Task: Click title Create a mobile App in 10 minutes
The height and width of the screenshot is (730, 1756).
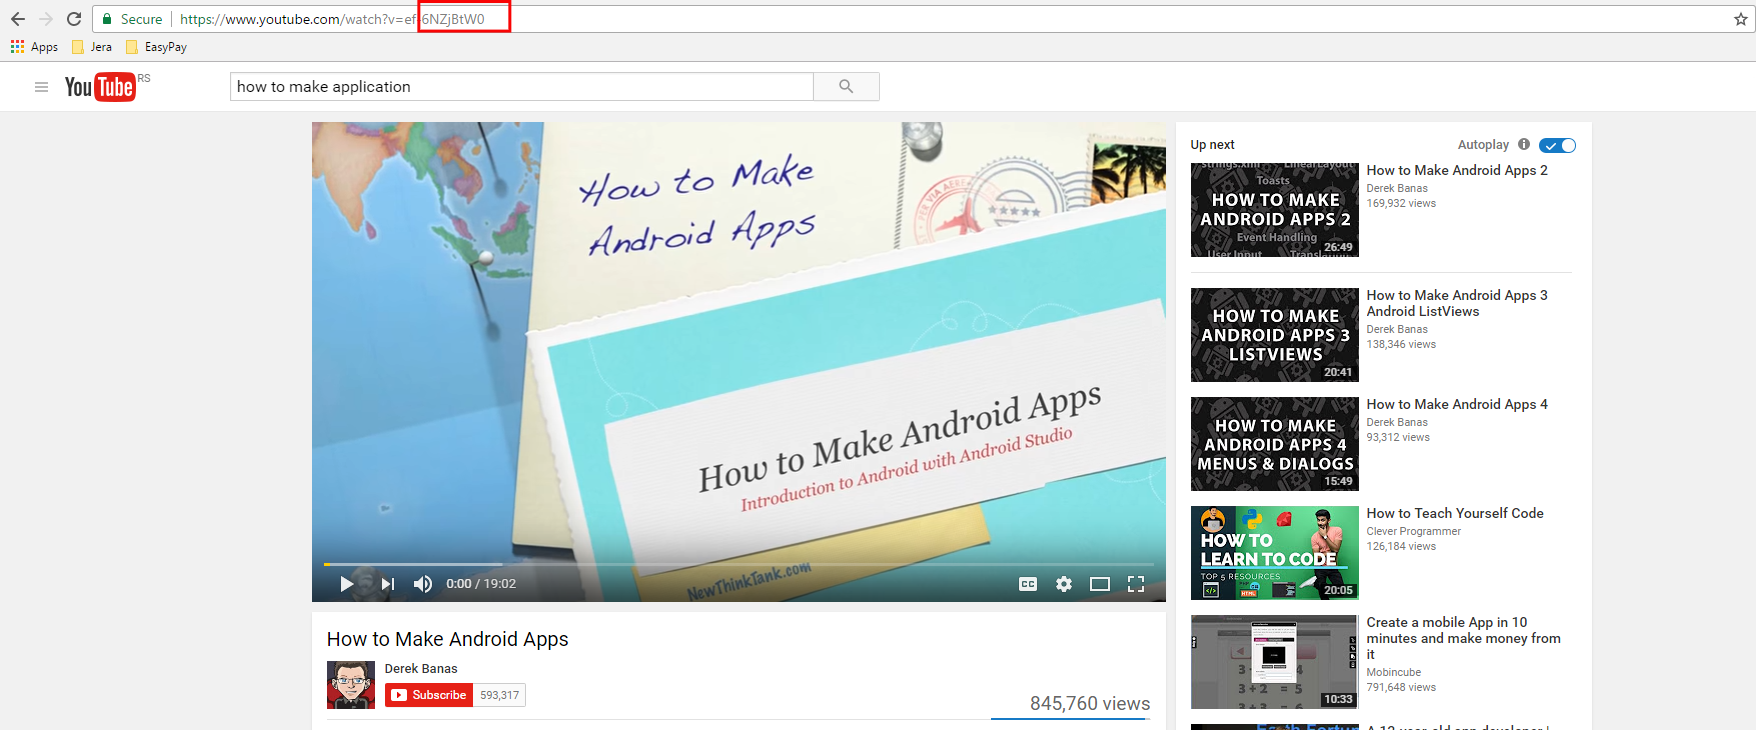Action: click(x=1464, y=638)
